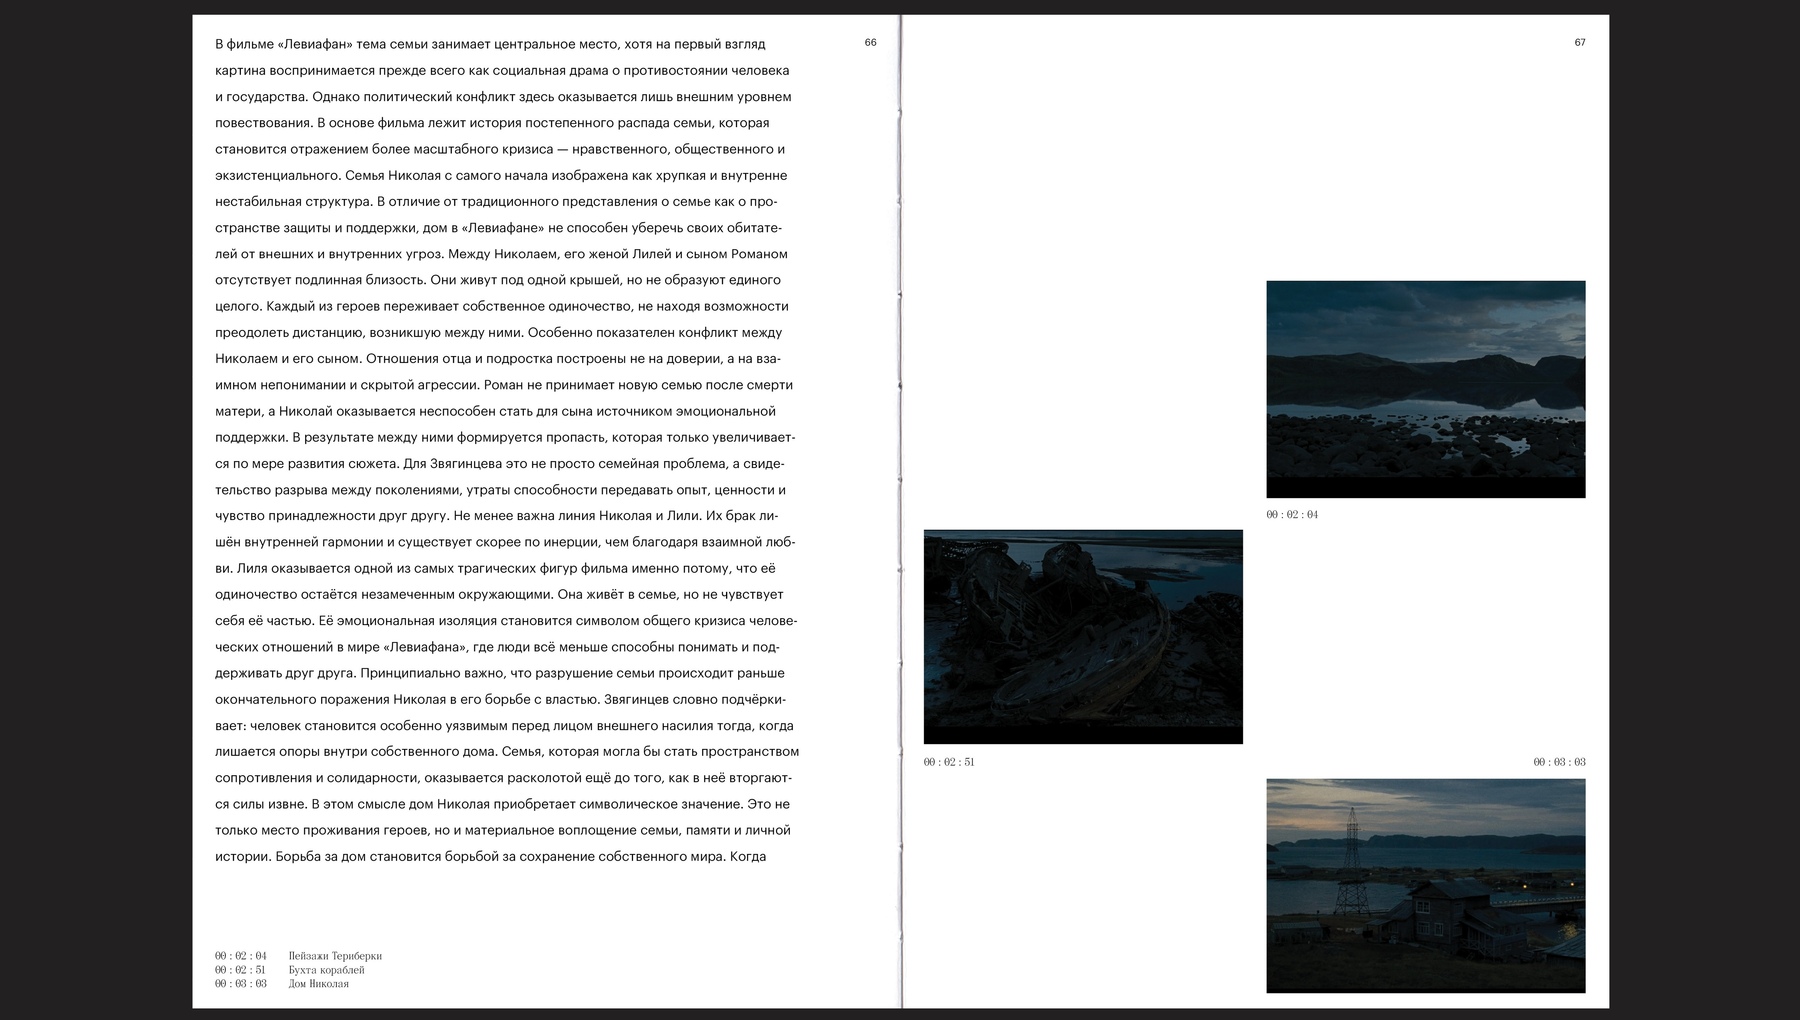The width and height of the screenshot is (1800, 1020).
Task: Click legend timestamp 00:02:51 at page bottom
Action: coord(240,970)
